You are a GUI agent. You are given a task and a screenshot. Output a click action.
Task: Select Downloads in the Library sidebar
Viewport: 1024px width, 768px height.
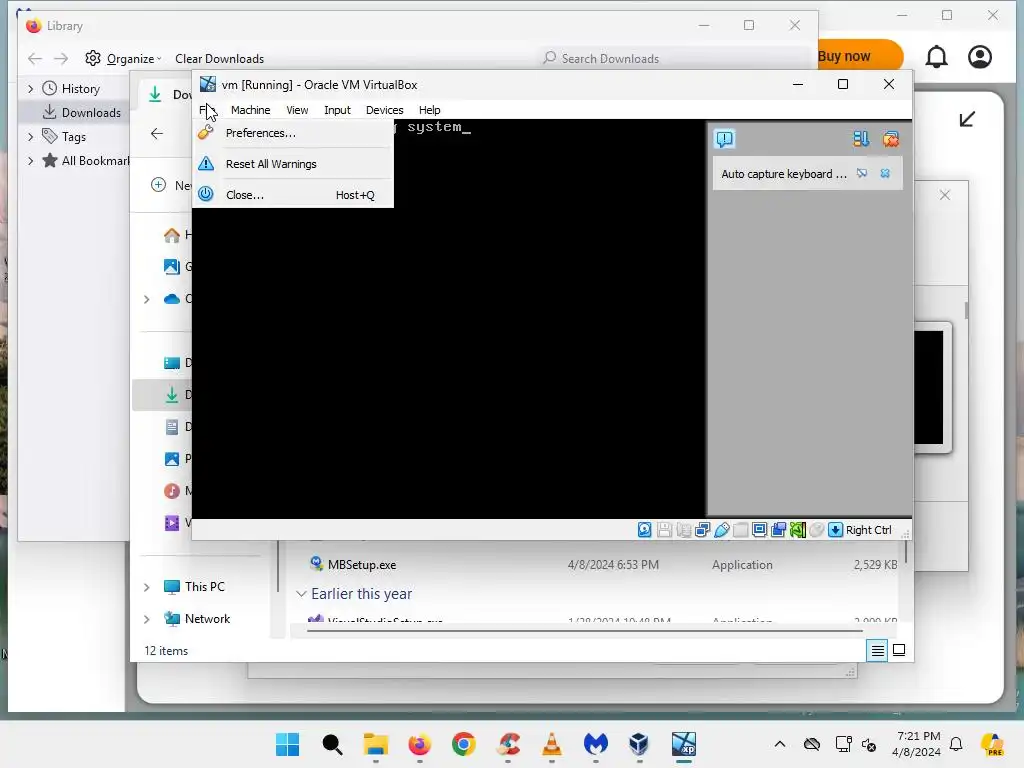tap(82, 112)
